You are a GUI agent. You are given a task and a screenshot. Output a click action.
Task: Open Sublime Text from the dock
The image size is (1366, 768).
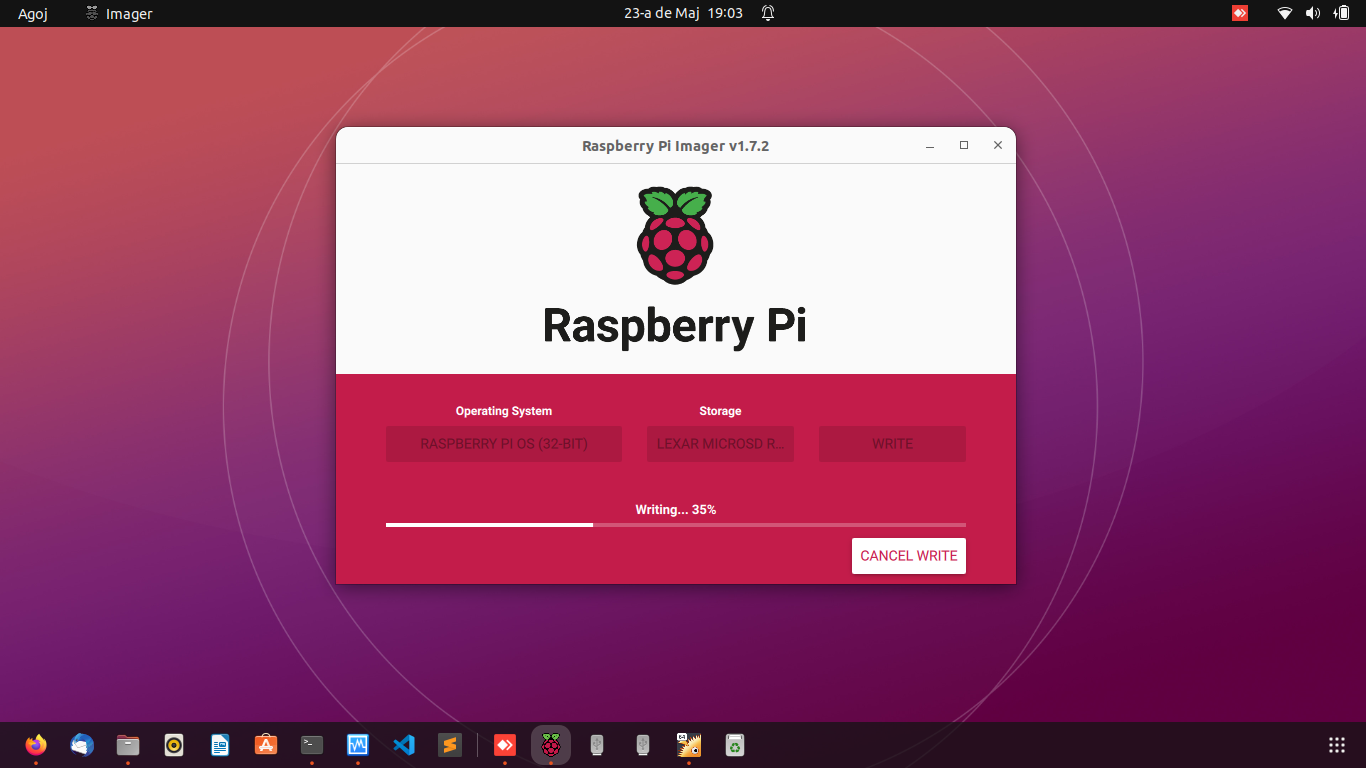(x=450, y=745)
